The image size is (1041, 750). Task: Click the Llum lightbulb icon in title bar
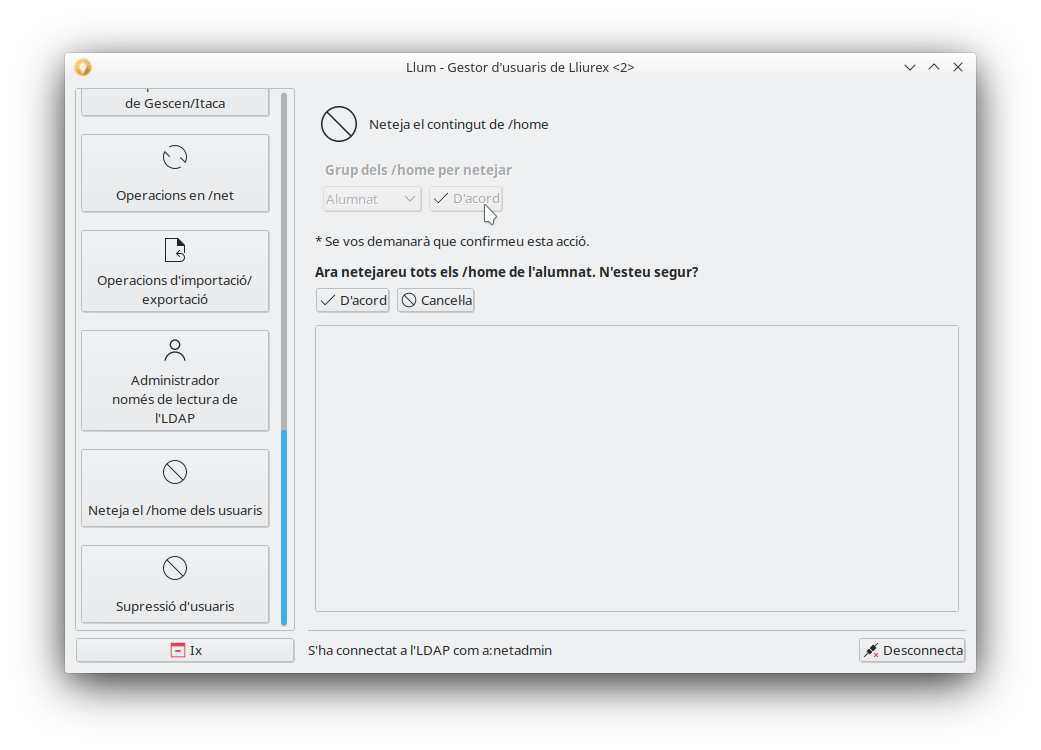pyautogui.click(x=83, y=67)
